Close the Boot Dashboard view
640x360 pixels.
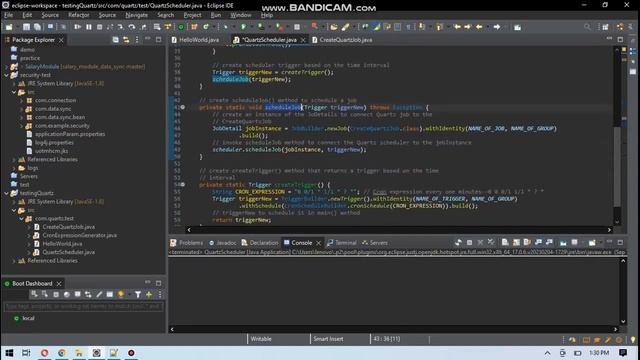point(59,283)
